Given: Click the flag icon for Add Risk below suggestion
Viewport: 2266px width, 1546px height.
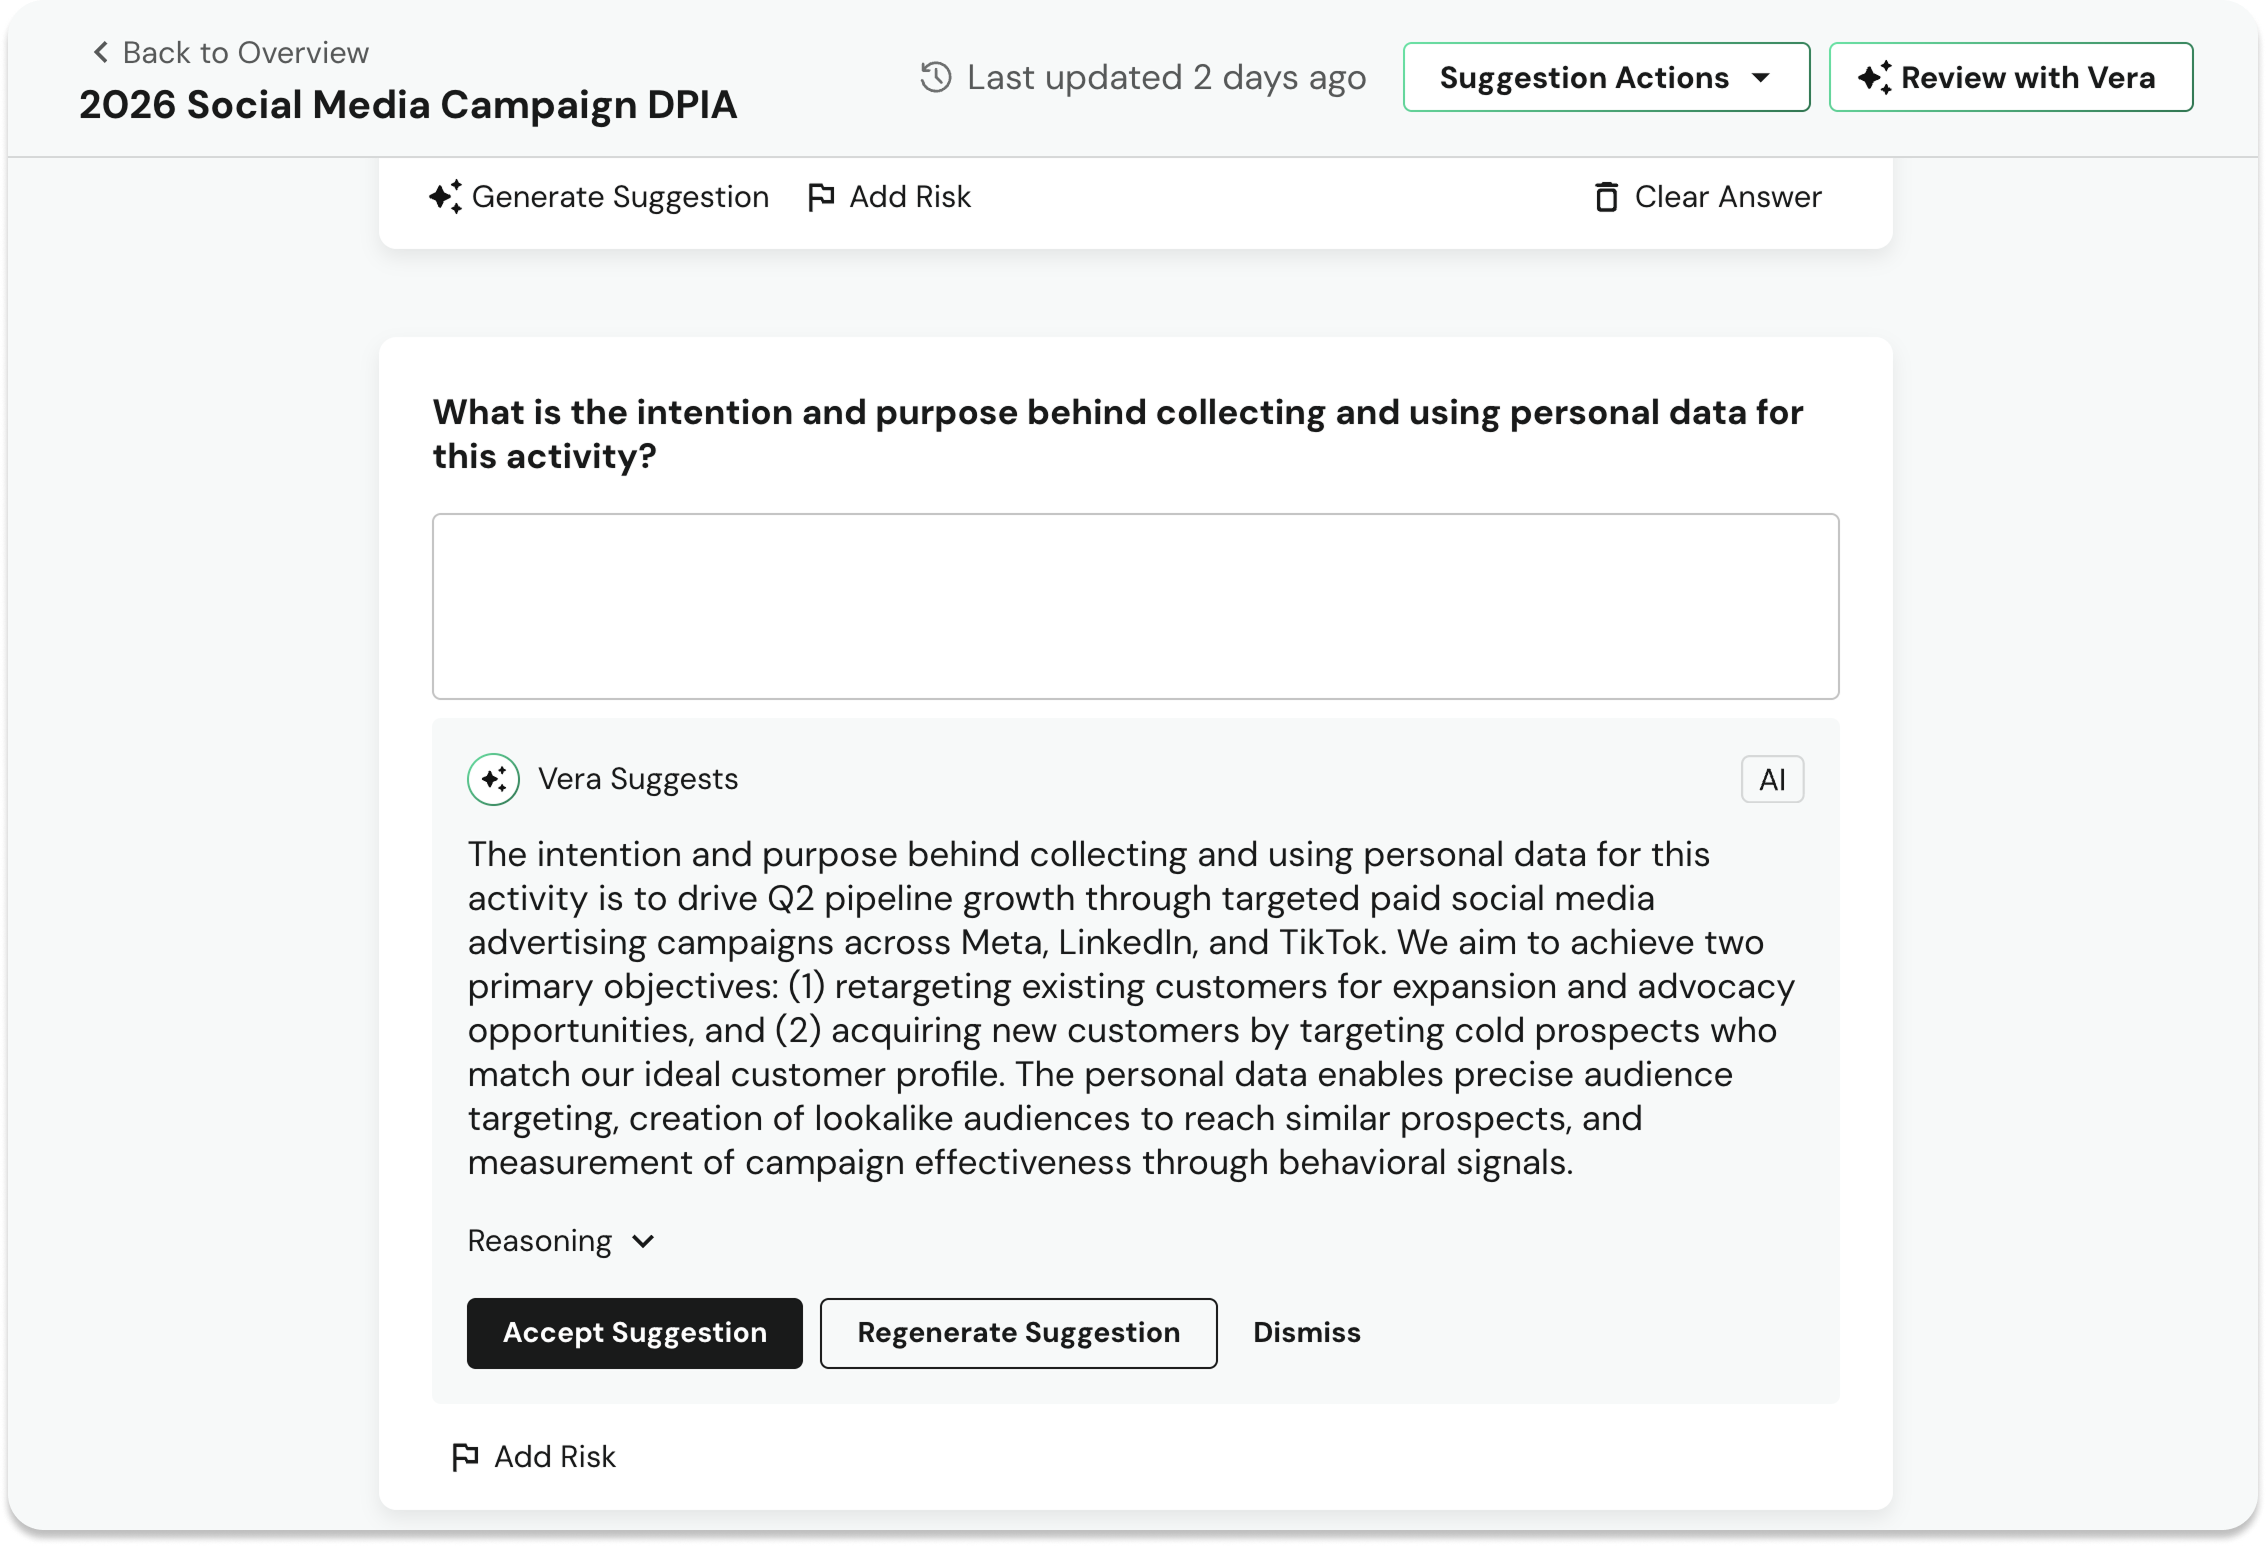Looking at the screenshot, I should (465, 1456).
